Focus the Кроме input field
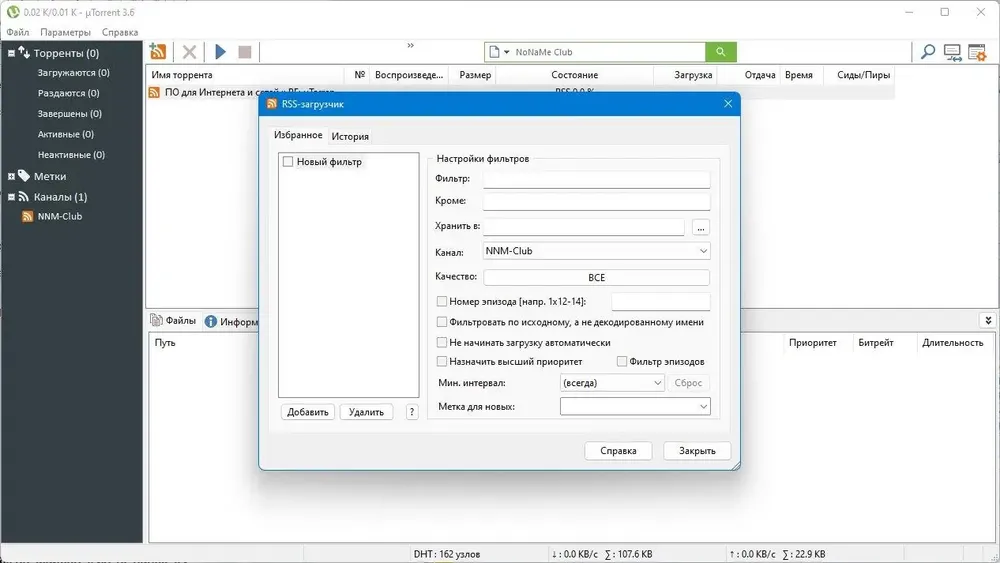 point(596,201)
